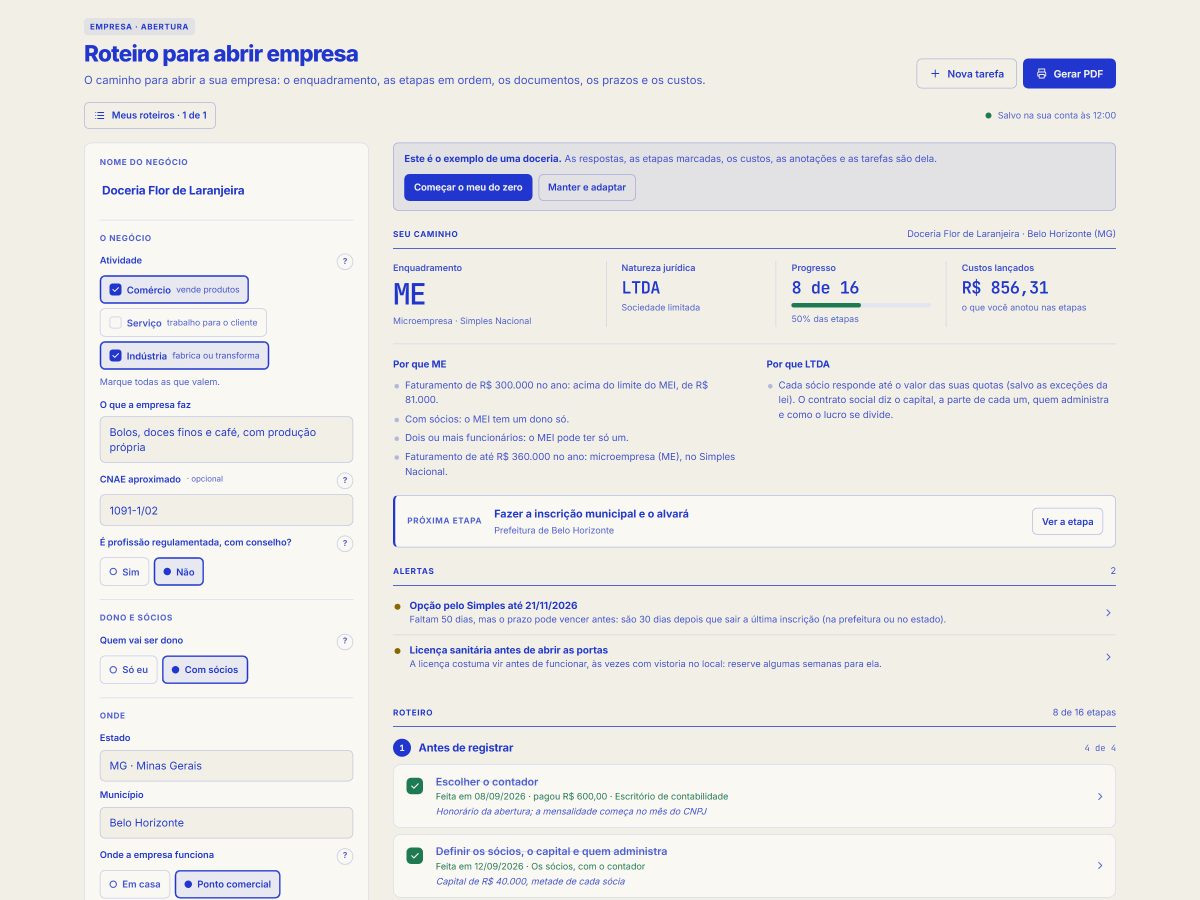Click the Nova tarefa button
This screenshot has height=900, width=1200.
tap(967, 74)
